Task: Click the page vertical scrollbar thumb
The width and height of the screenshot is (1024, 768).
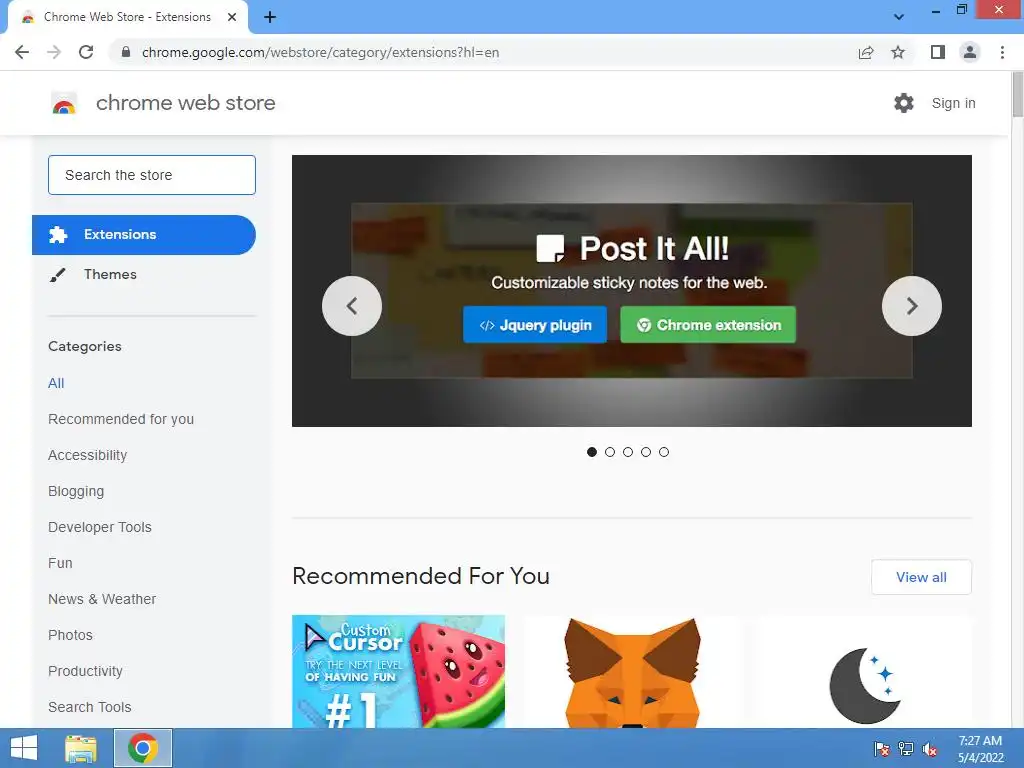Action: (1017, 95)
